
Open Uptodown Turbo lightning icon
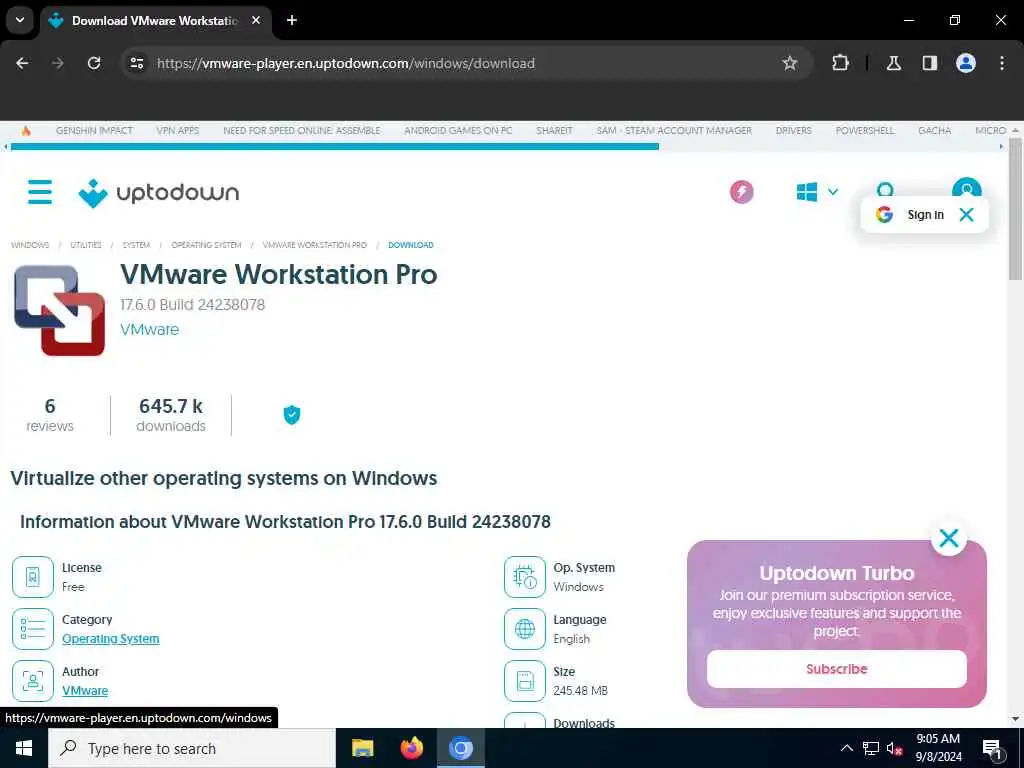click(x=741, y=192)
